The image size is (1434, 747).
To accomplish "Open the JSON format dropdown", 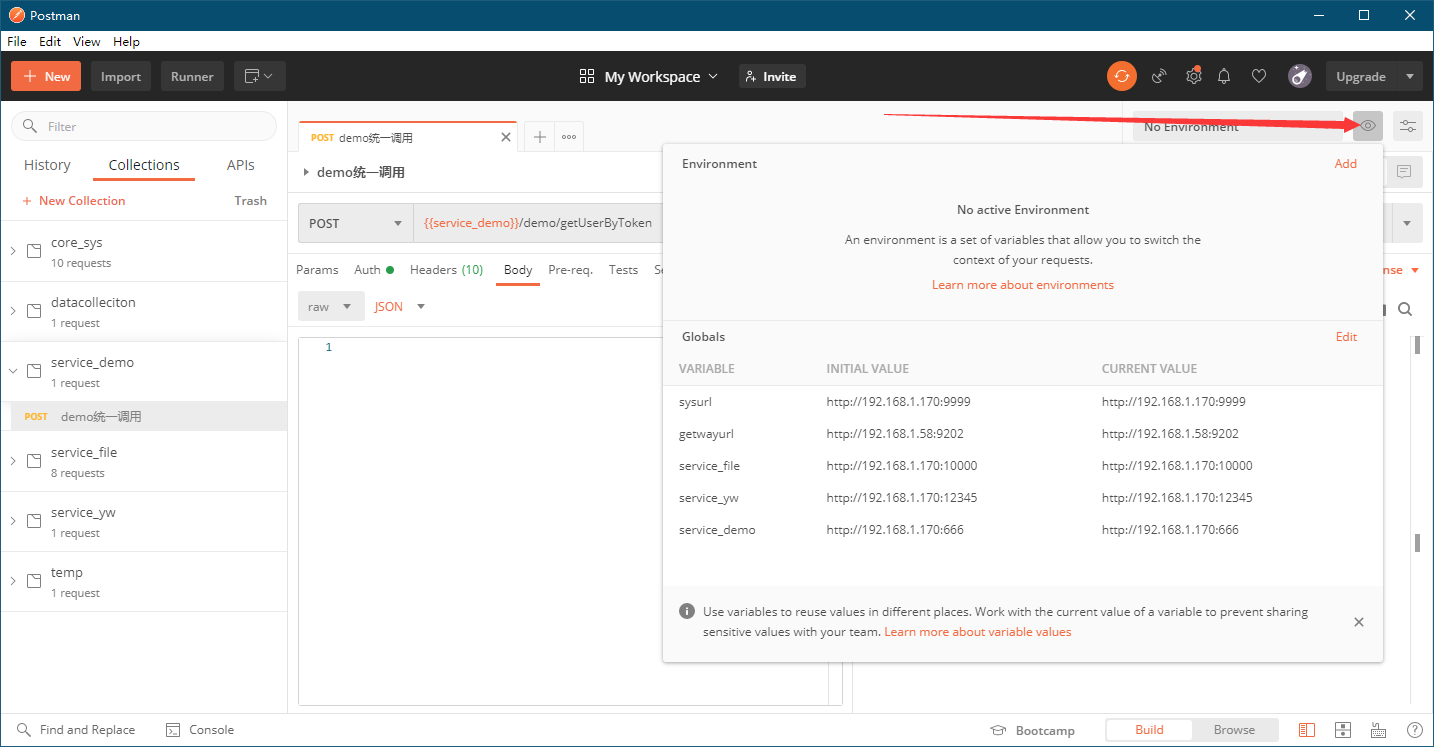I will [400, 306].
